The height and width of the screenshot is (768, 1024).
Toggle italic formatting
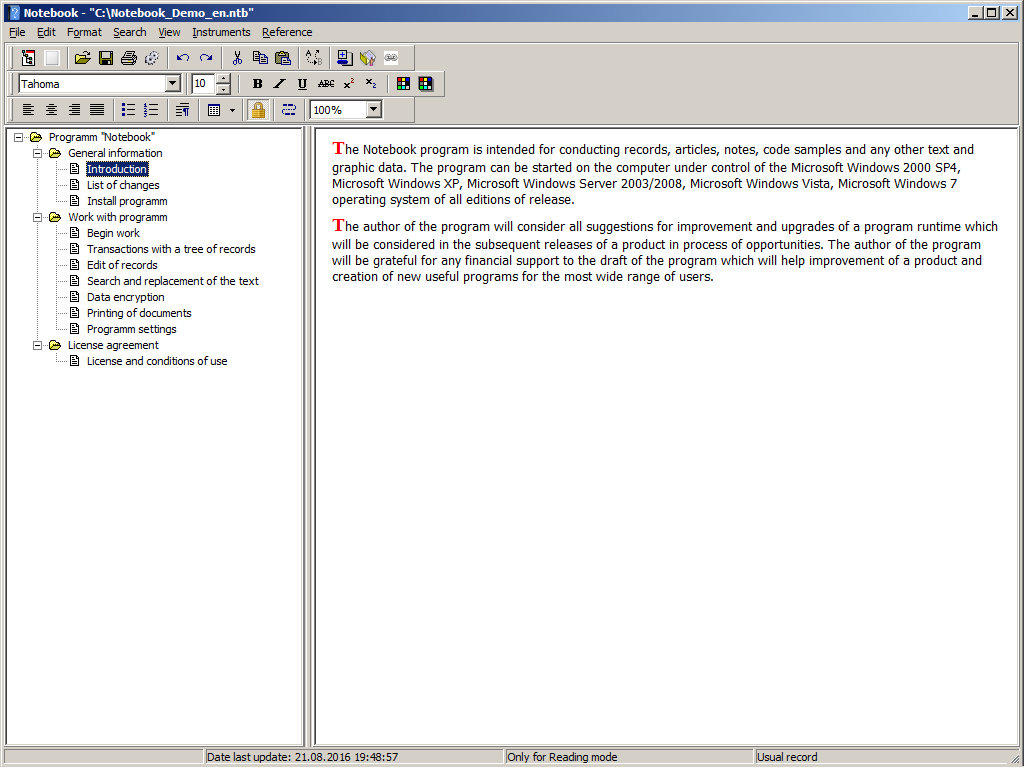click(x=280, y=84)
